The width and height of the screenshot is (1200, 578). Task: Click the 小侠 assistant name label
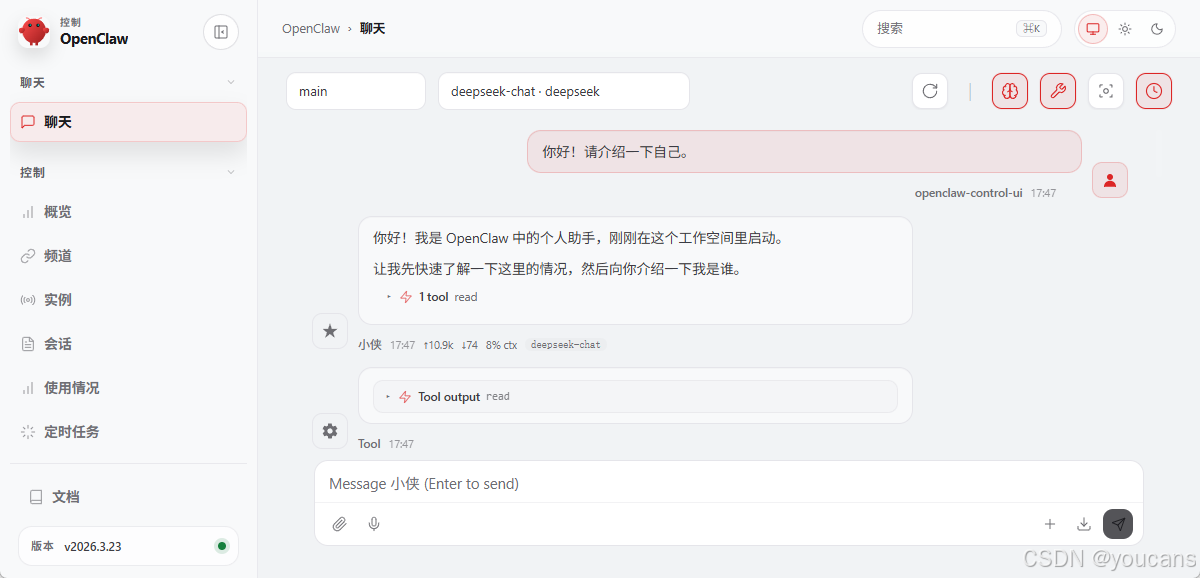click(x=370, y=345)
